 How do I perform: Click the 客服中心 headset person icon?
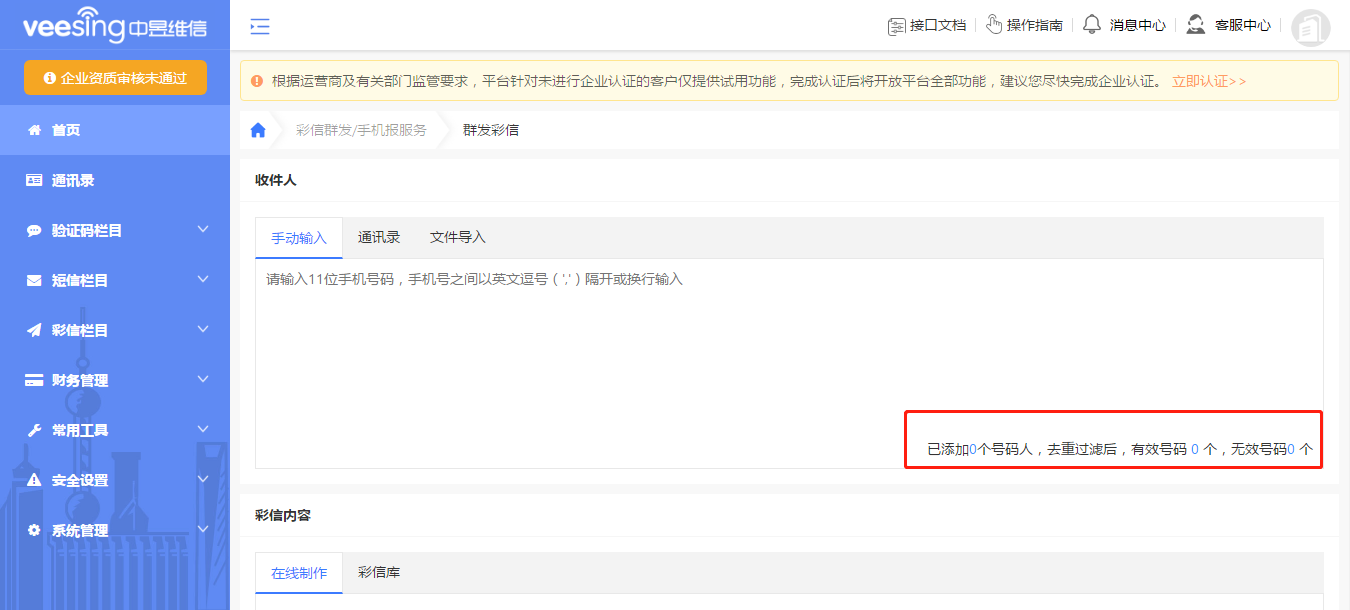1195,25
